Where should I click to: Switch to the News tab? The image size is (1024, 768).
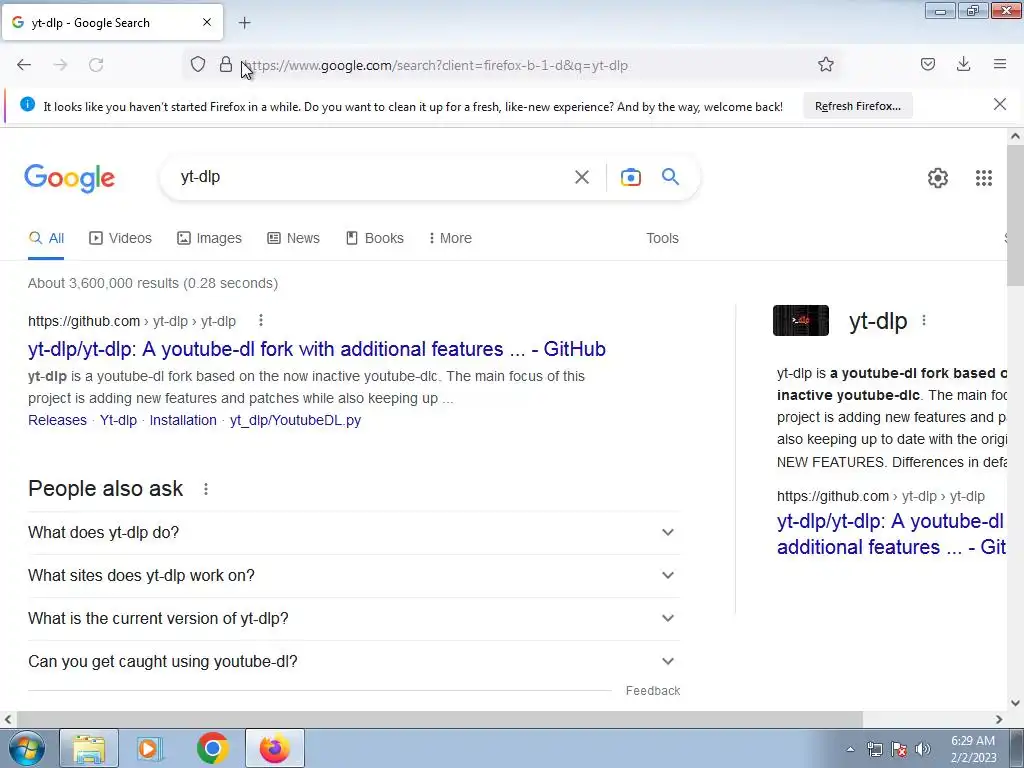click(293, 238)
